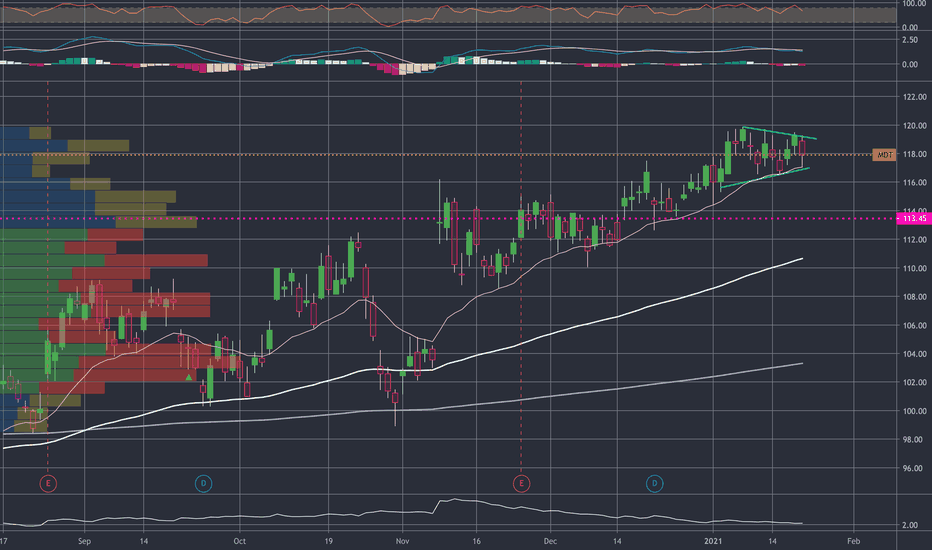The height and width of the screenshot is (550, 932).
Task: Click the 122.00 price axis label
Action: [x=914, y=97]
